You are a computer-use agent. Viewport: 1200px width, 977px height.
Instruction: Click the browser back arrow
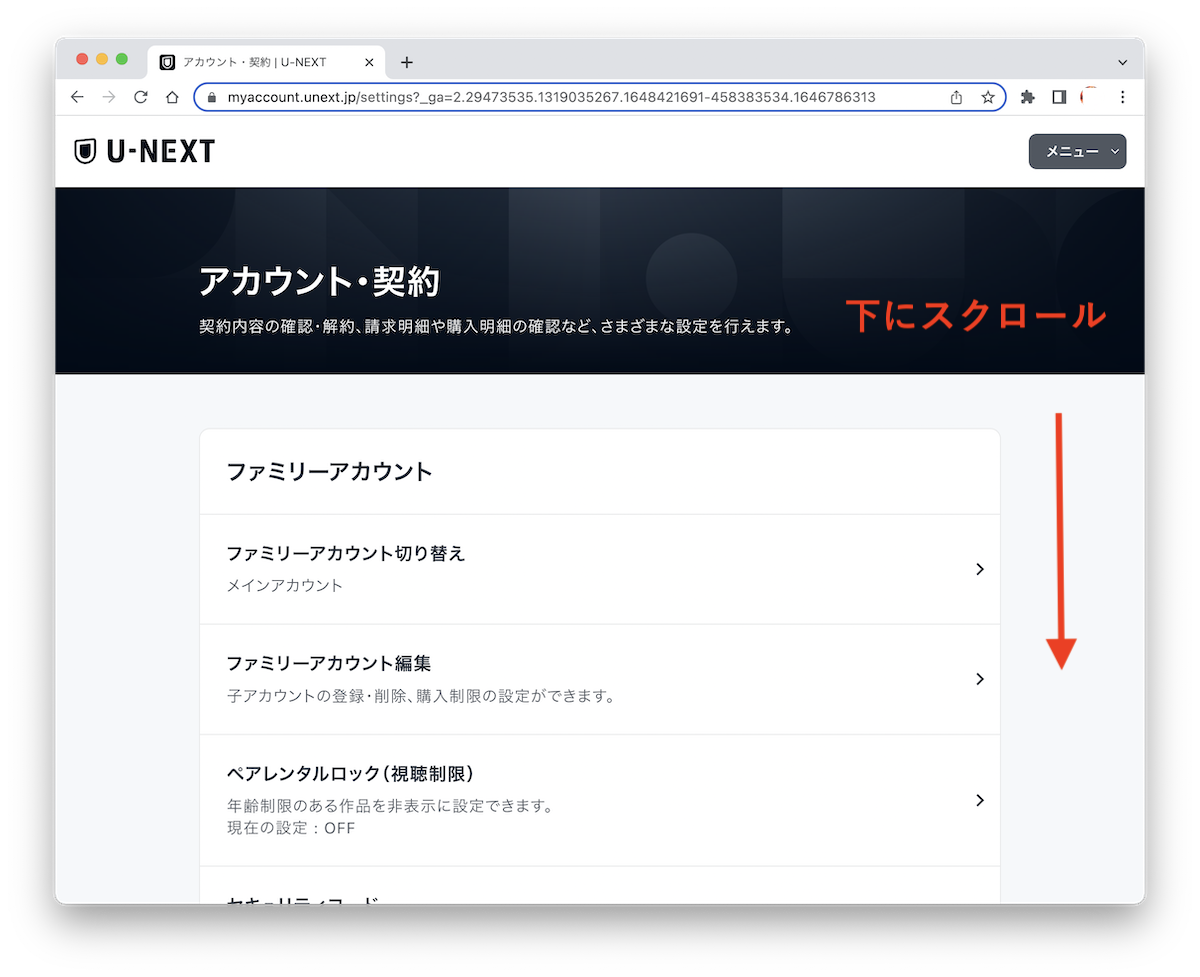tap(77, 97)
